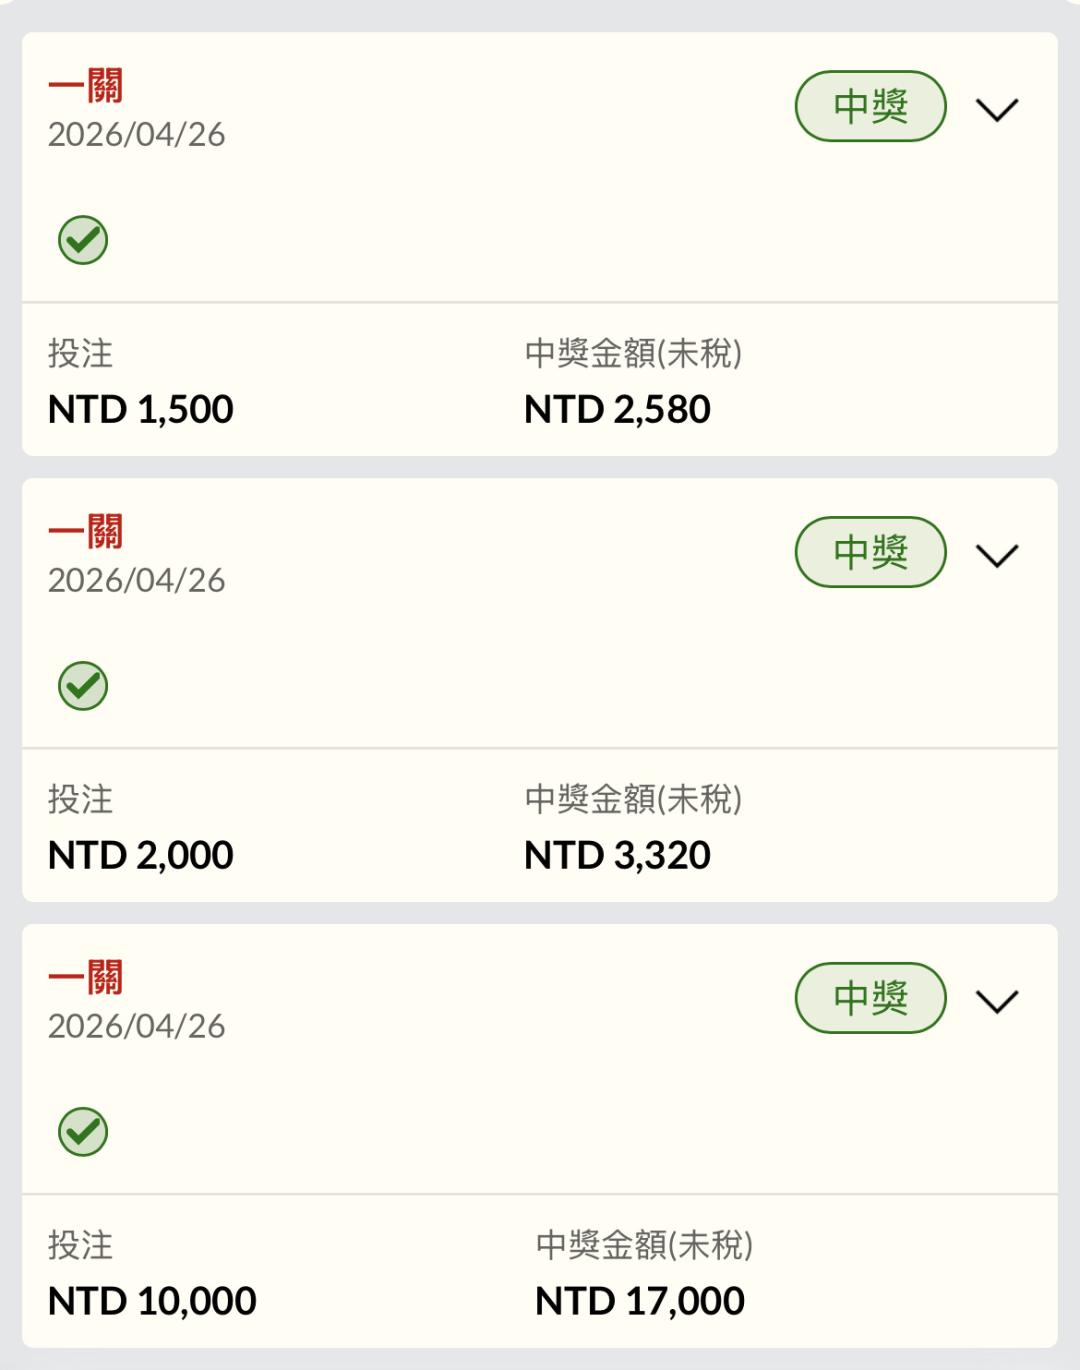Expand the card with NTD 10,000 bet
The height and width of the screenshot is (1370, 1080).
coord(996,1001)
